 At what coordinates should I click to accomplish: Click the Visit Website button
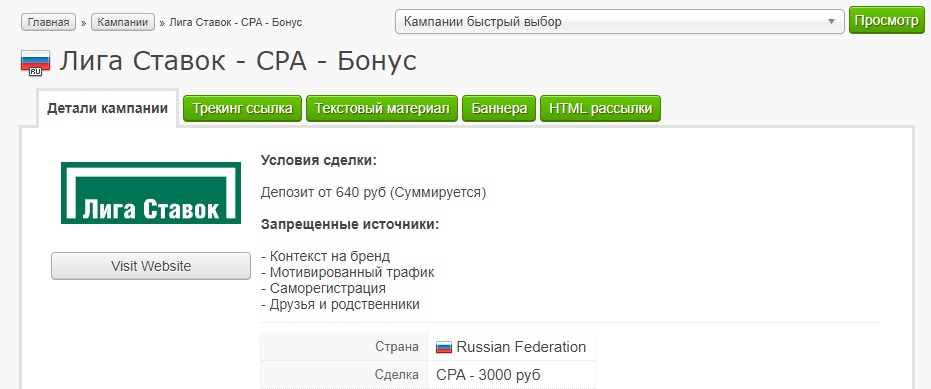pyautogui.click(x=151, y=266)
